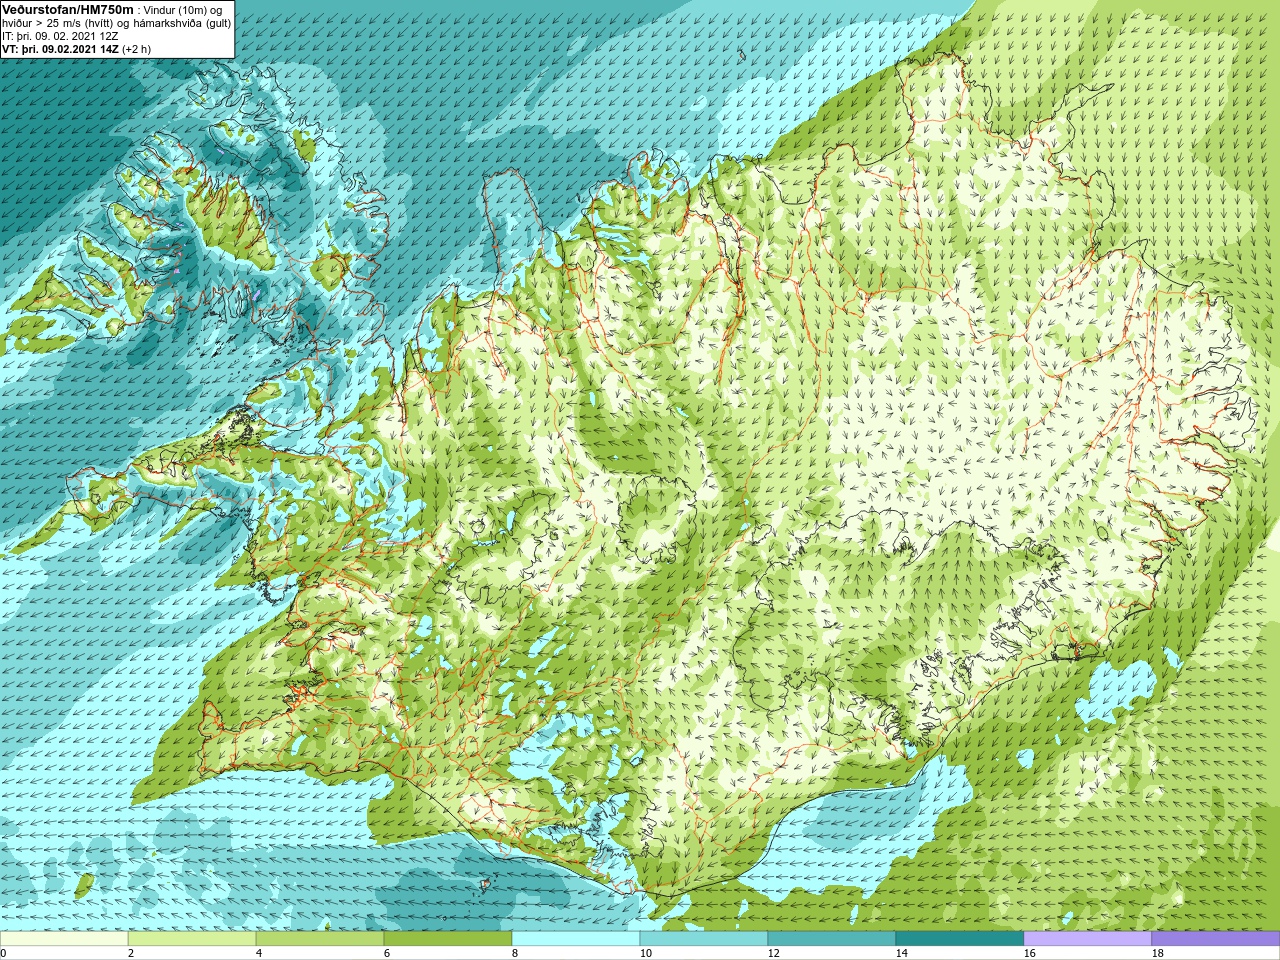This screenshot has width=1280, height=960.
Task: Click the legend label "14"
Action: pos(901,953)
